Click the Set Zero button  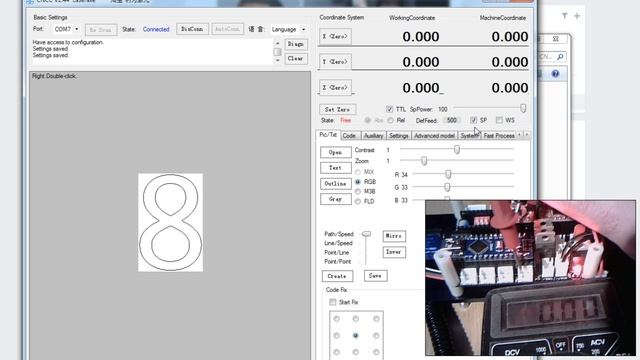[337, 109]
